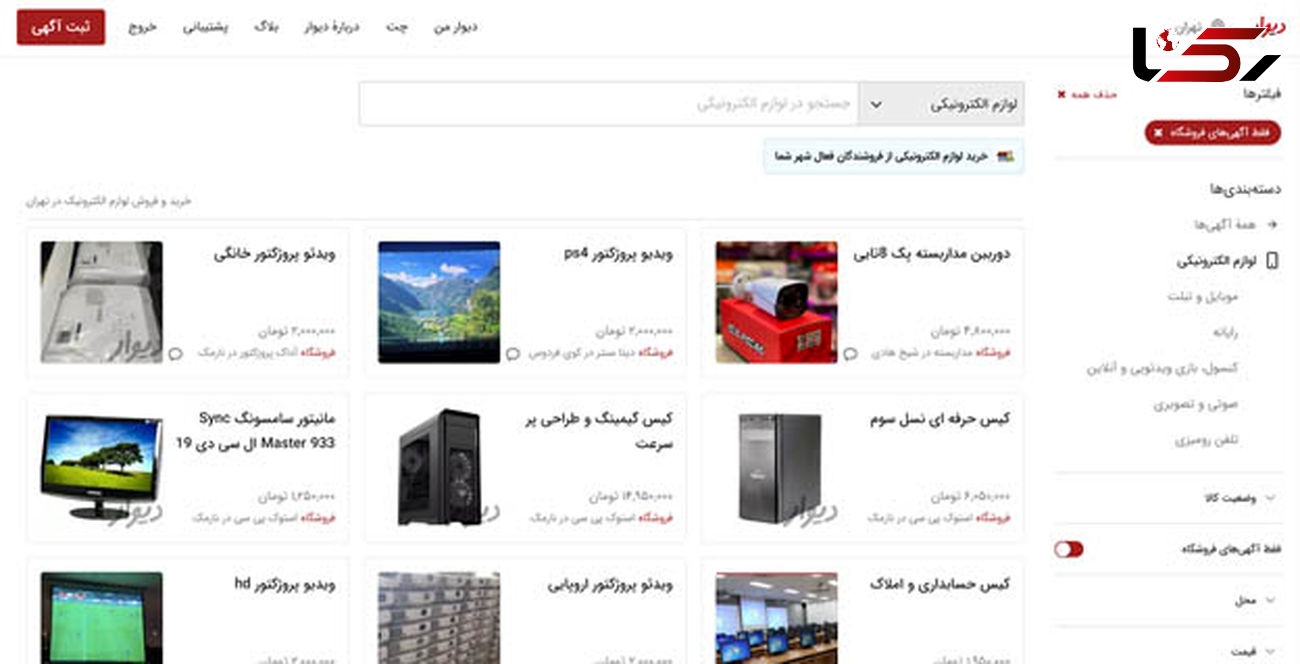Click the تومان price on the Samsung monitor ad
Screen dimensions: 1300x664
tap(296, 496)
